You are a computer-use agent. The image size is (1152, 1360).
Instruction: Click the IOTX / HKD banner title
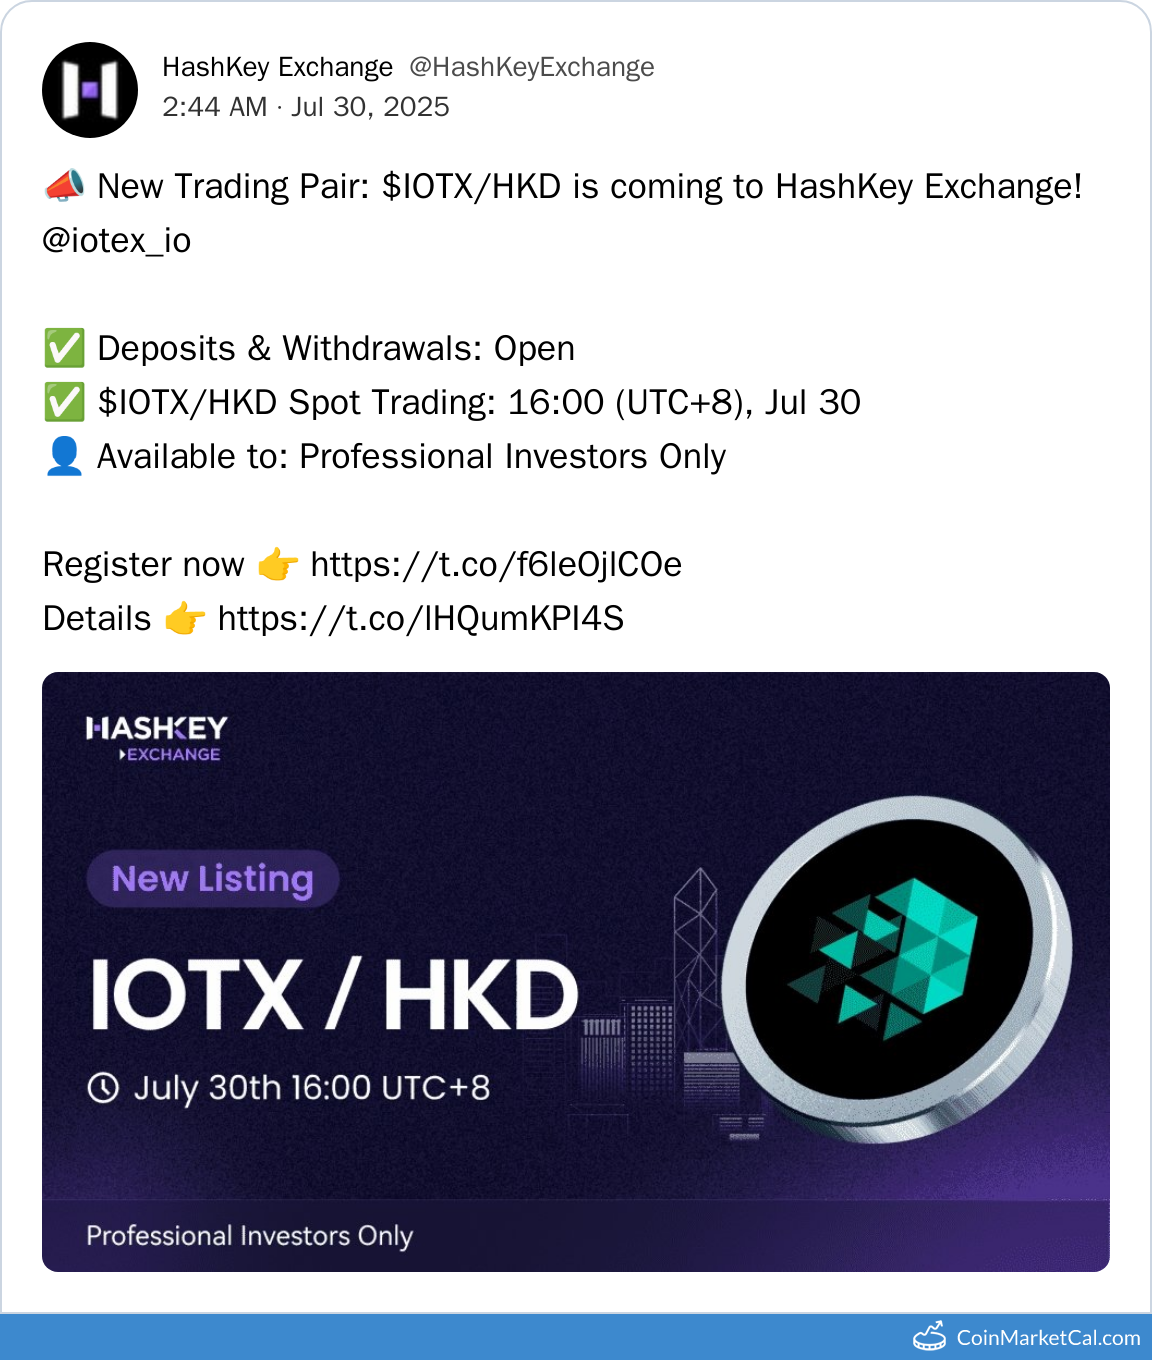pyautogui.click(x=334, y=994)
